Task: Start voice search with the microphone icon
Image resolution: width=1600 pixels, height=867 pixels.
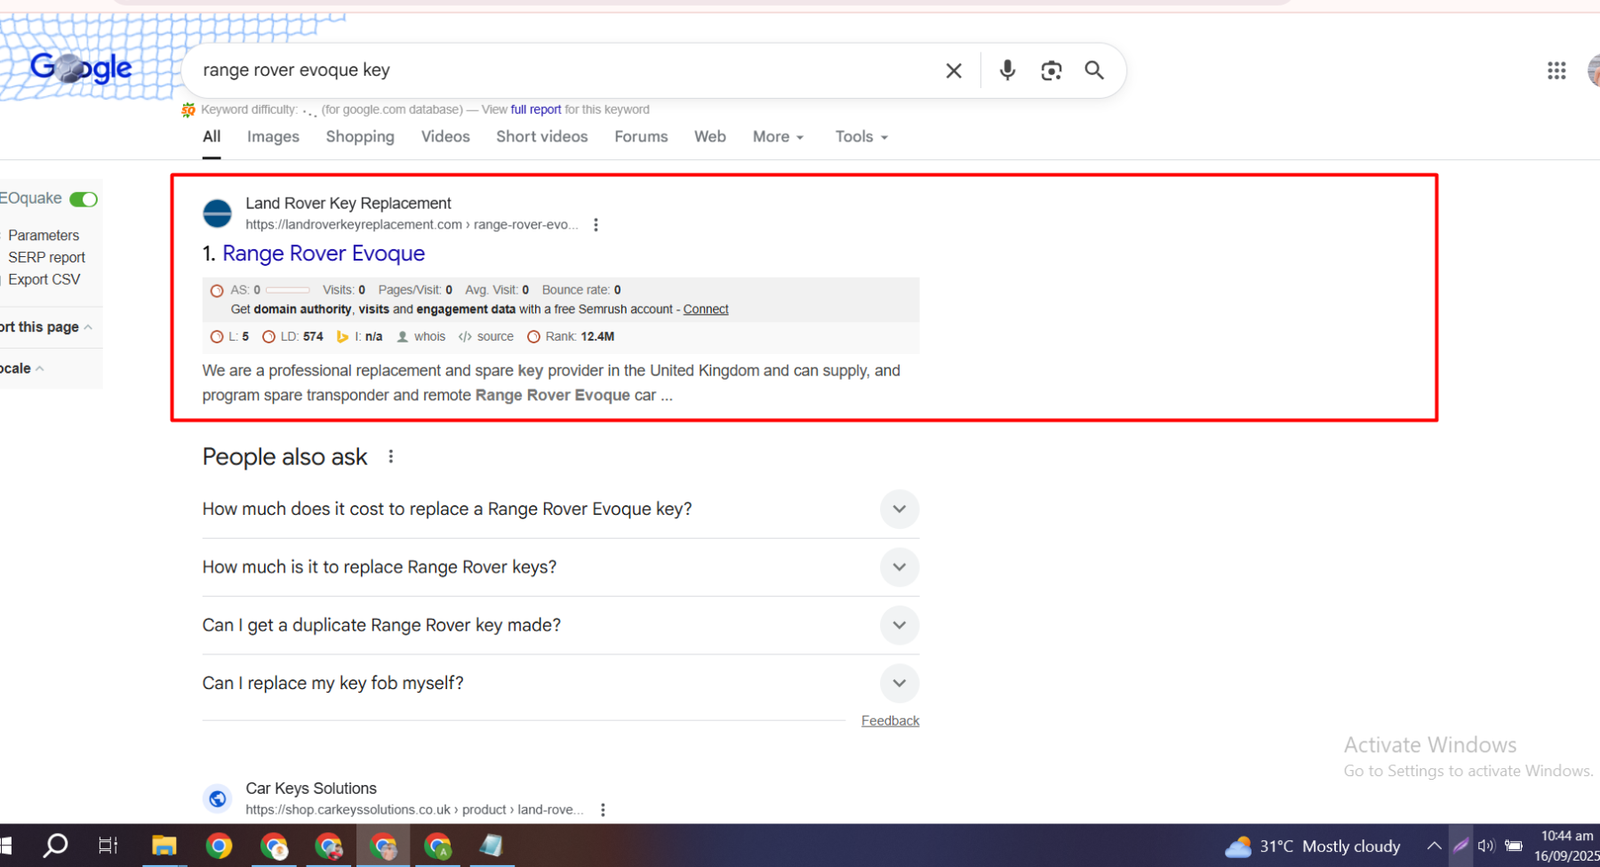Action: 1007,70
